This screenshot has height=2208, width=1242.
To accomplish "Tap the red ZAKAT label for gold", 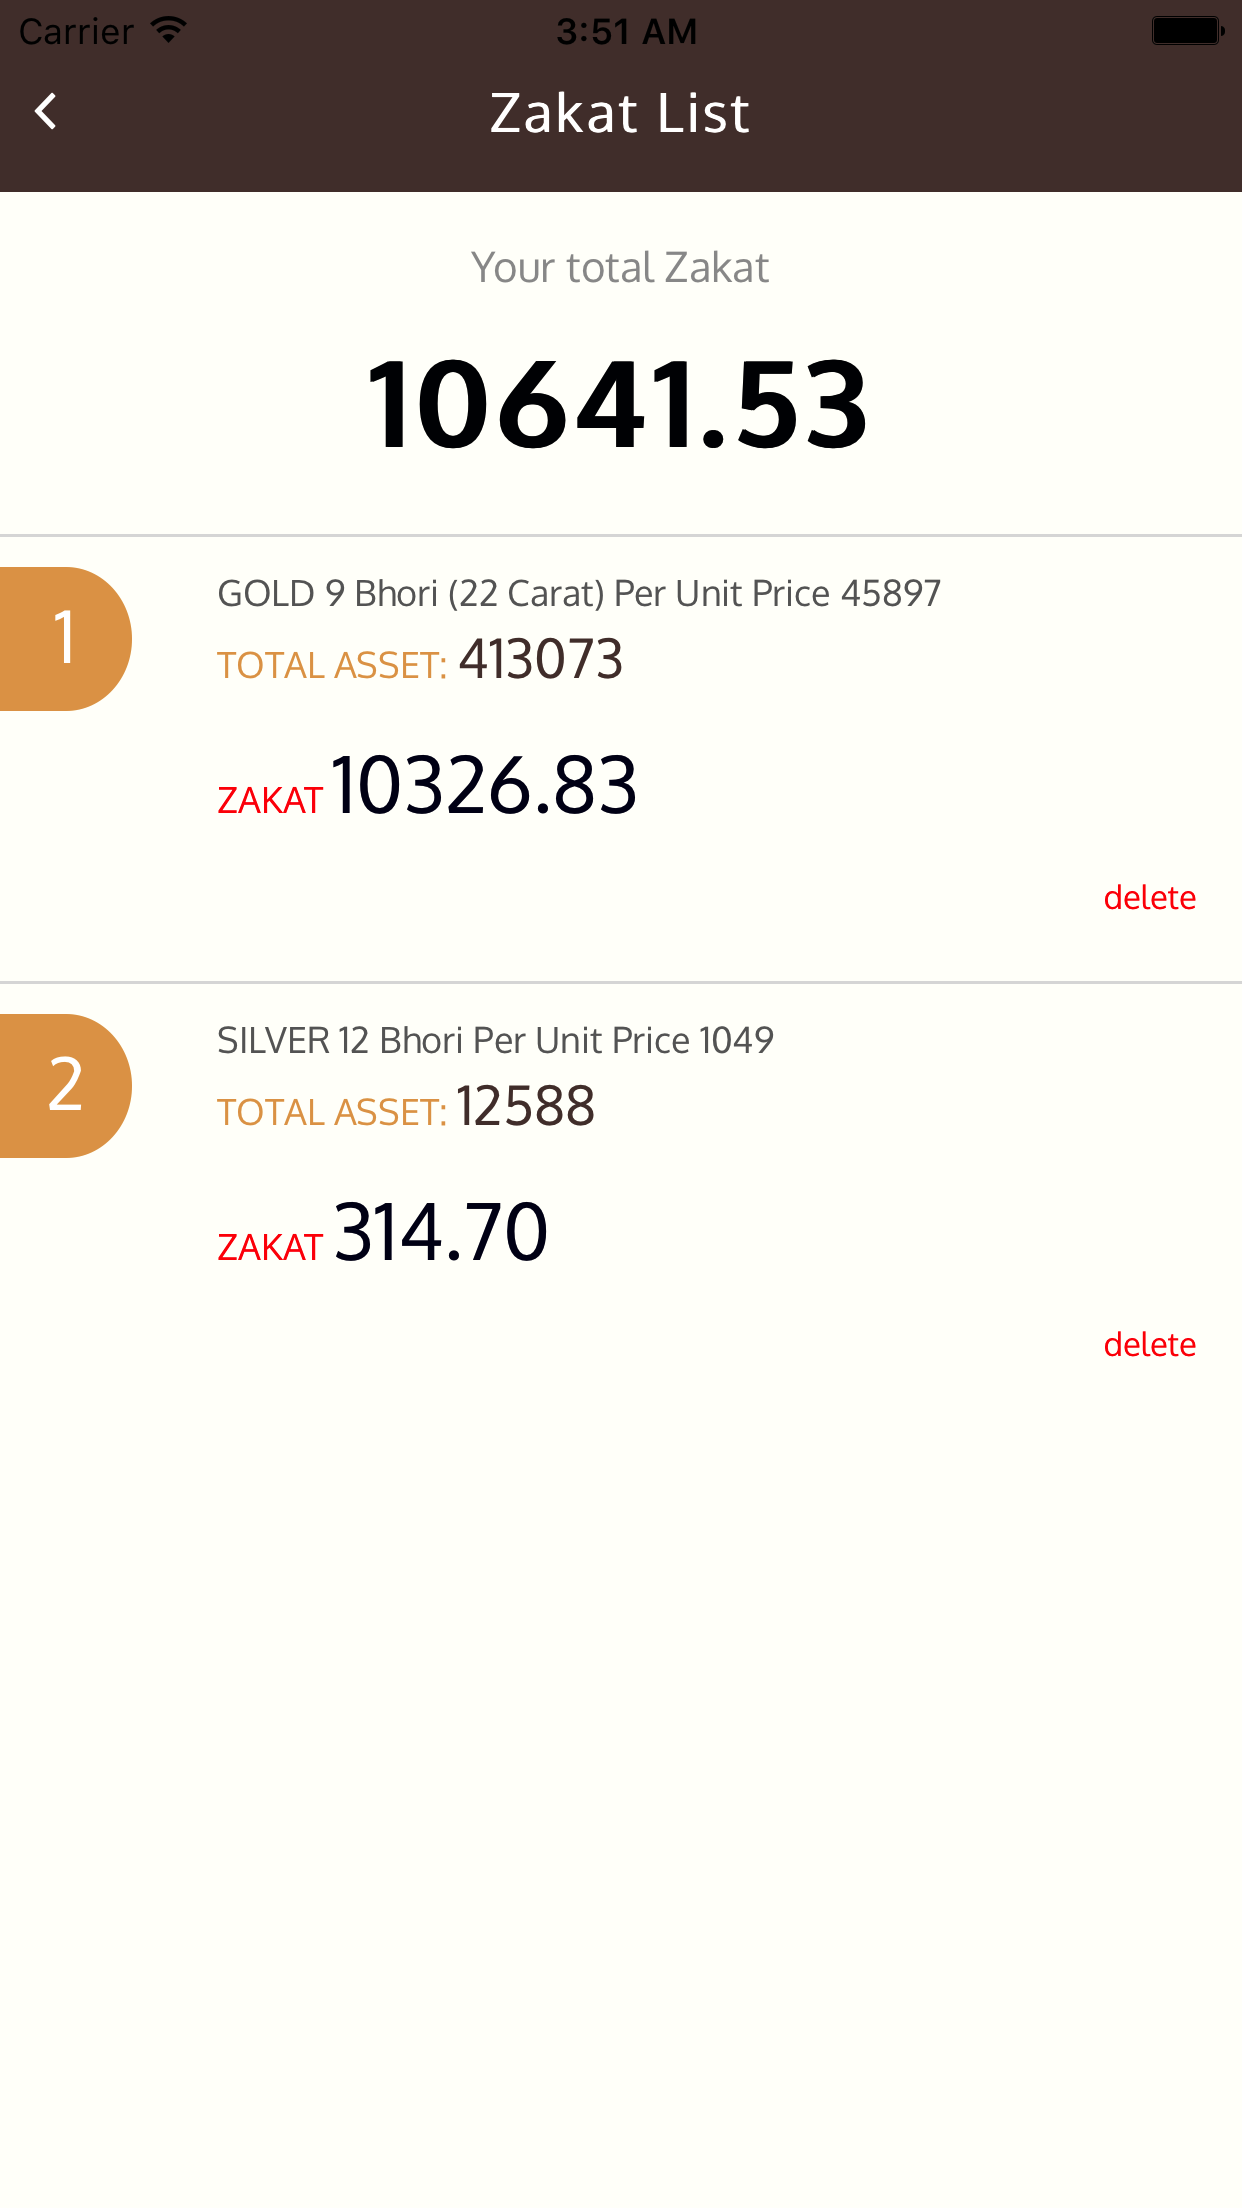I will 270,800.
